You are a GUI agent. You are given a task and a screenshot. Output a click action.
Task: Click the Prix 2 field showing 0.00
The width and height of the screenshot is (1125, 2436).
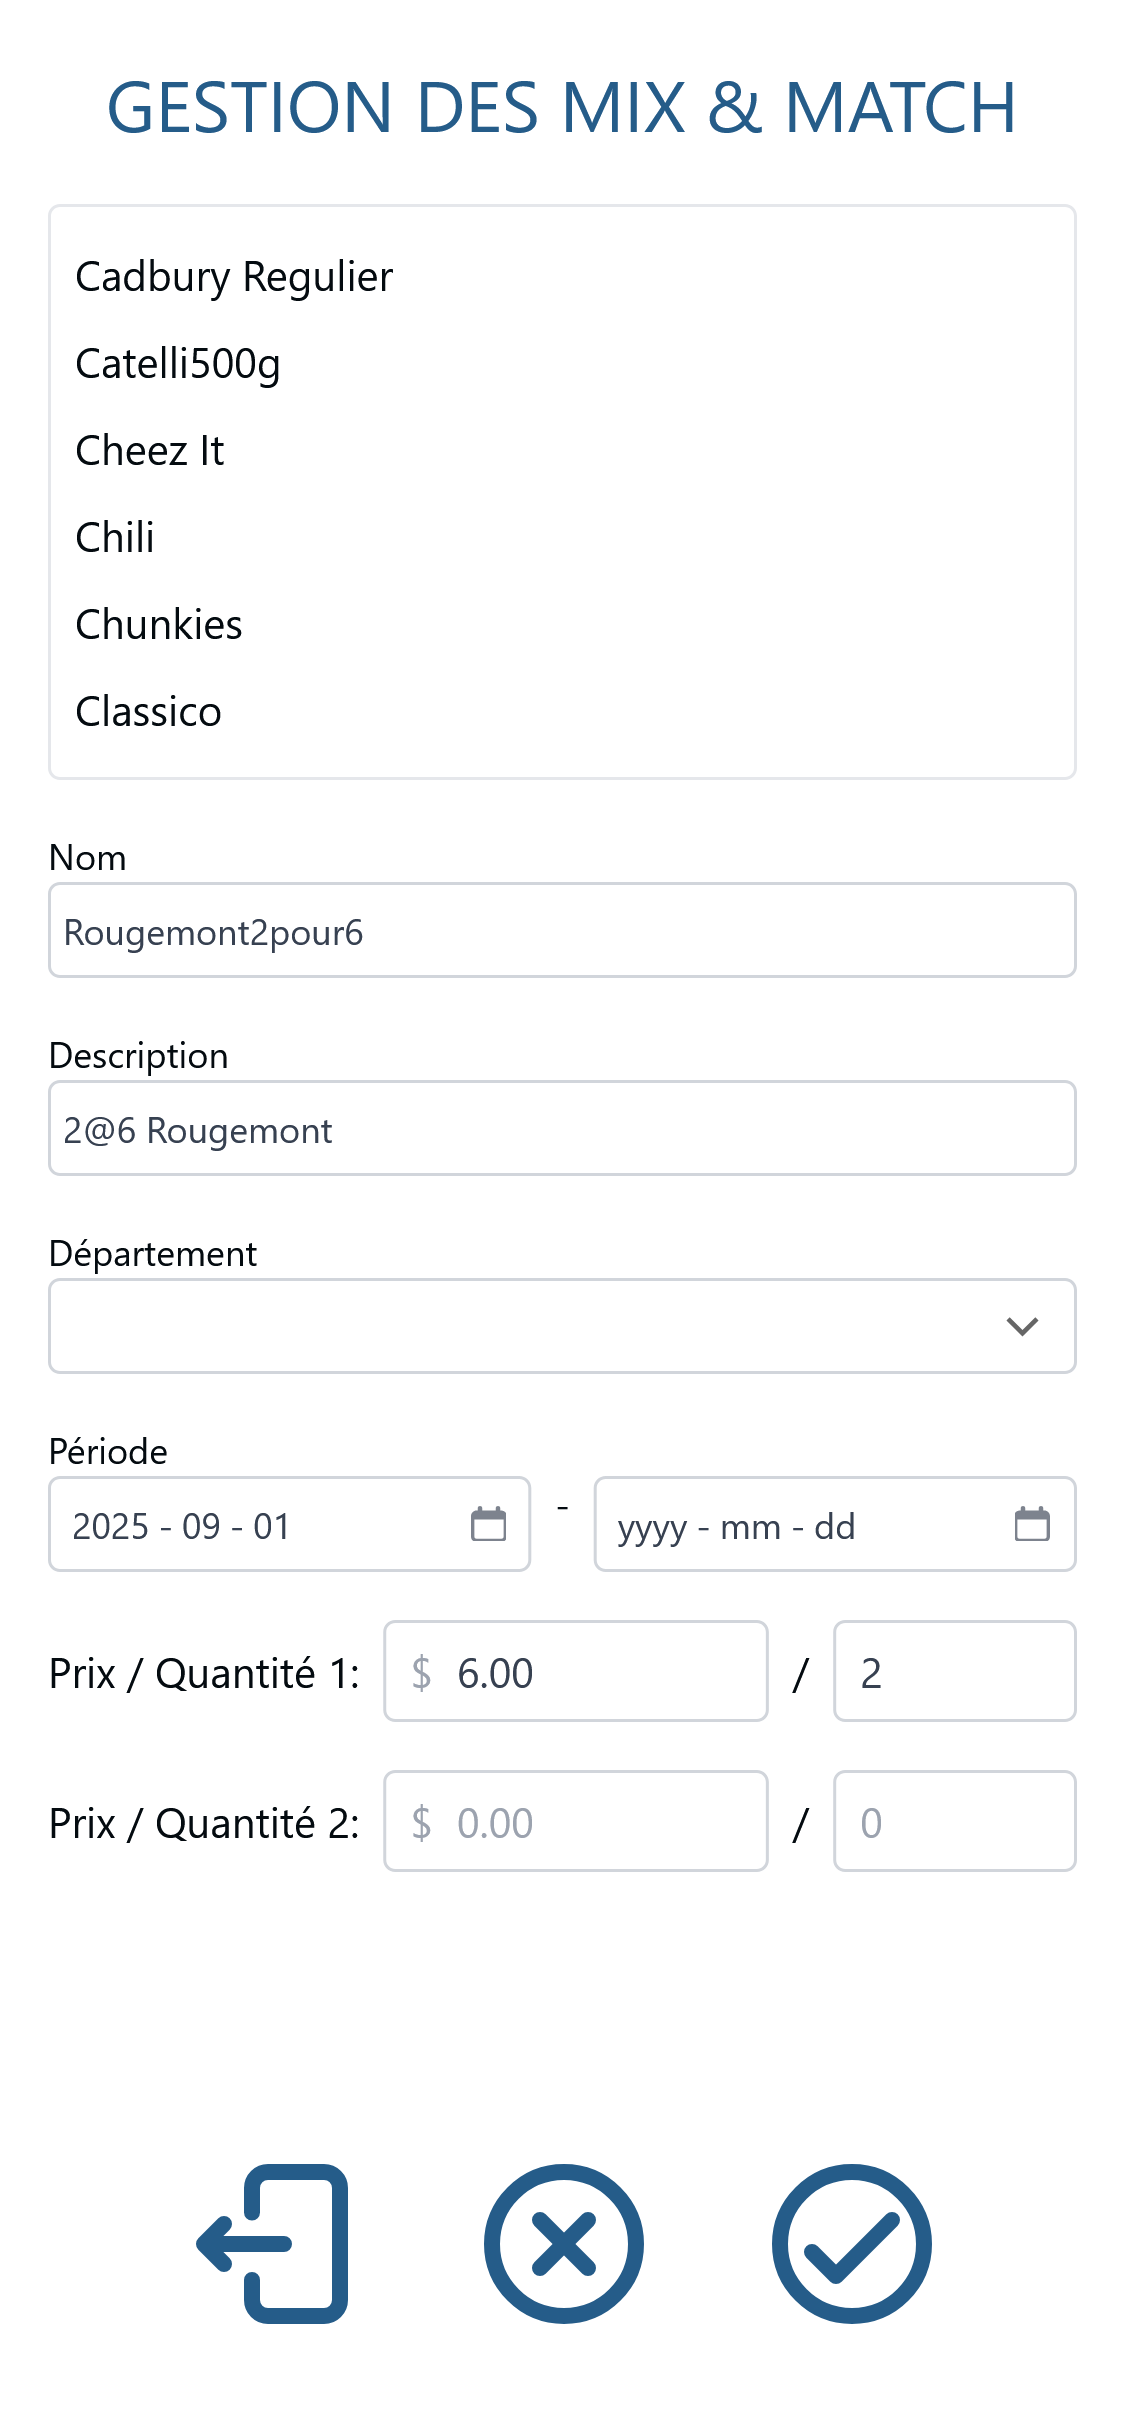pyautogui.click(x=576, y=1821)
